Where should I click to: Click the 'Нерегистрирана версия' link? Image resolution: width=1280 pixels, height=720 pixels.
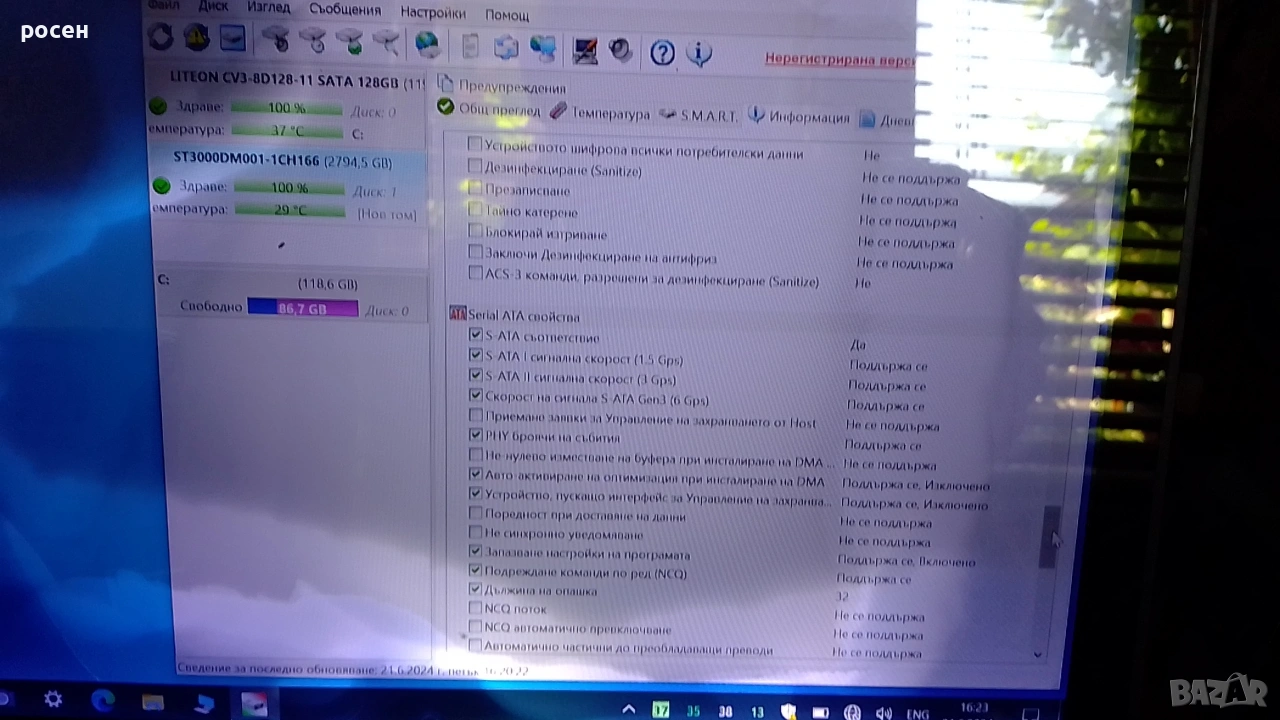click(838, 59)
